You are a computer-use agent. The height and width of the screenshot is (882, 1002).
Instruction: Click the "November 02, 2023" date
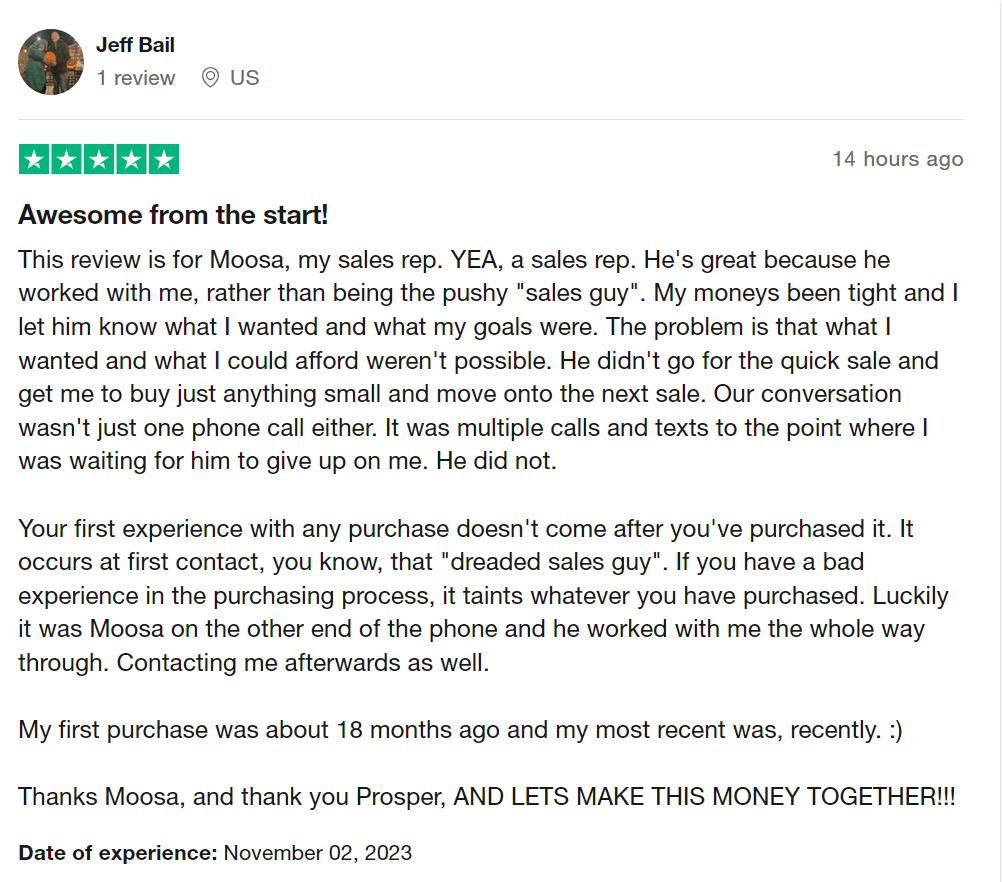317,853
